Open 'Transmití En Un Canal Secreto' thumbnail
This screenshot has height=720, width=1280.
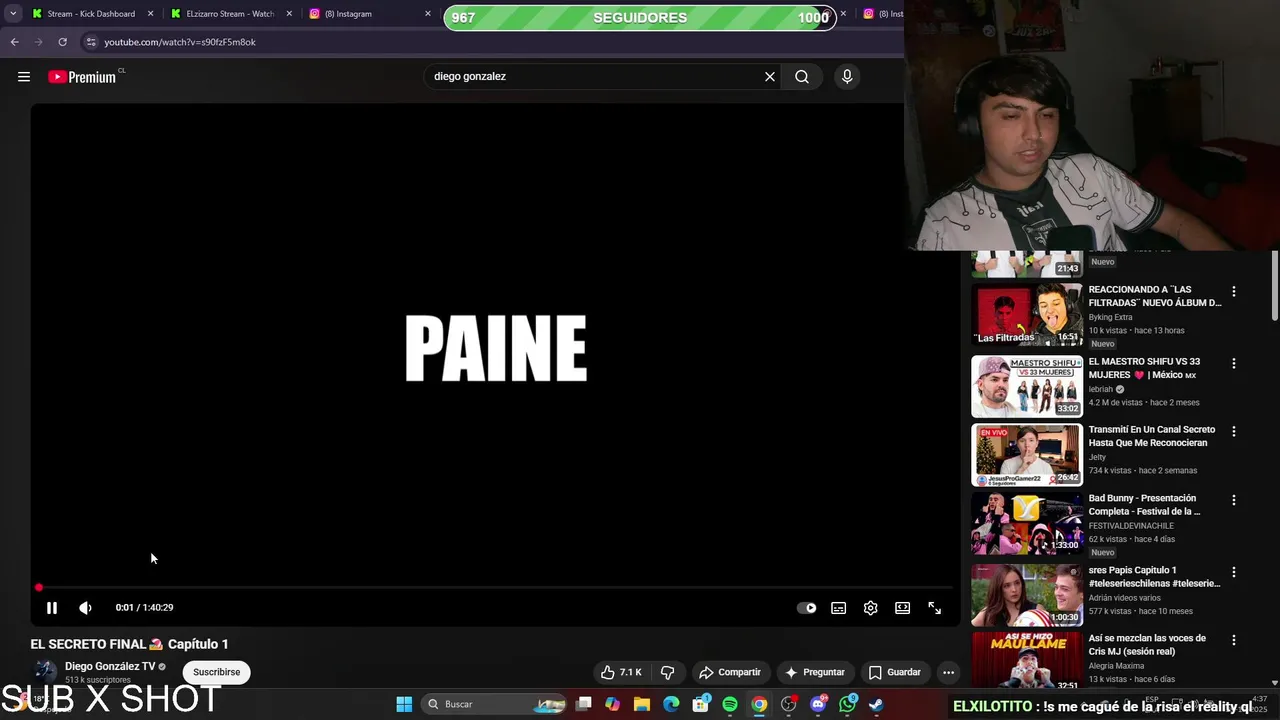(x=1027, y=455)
